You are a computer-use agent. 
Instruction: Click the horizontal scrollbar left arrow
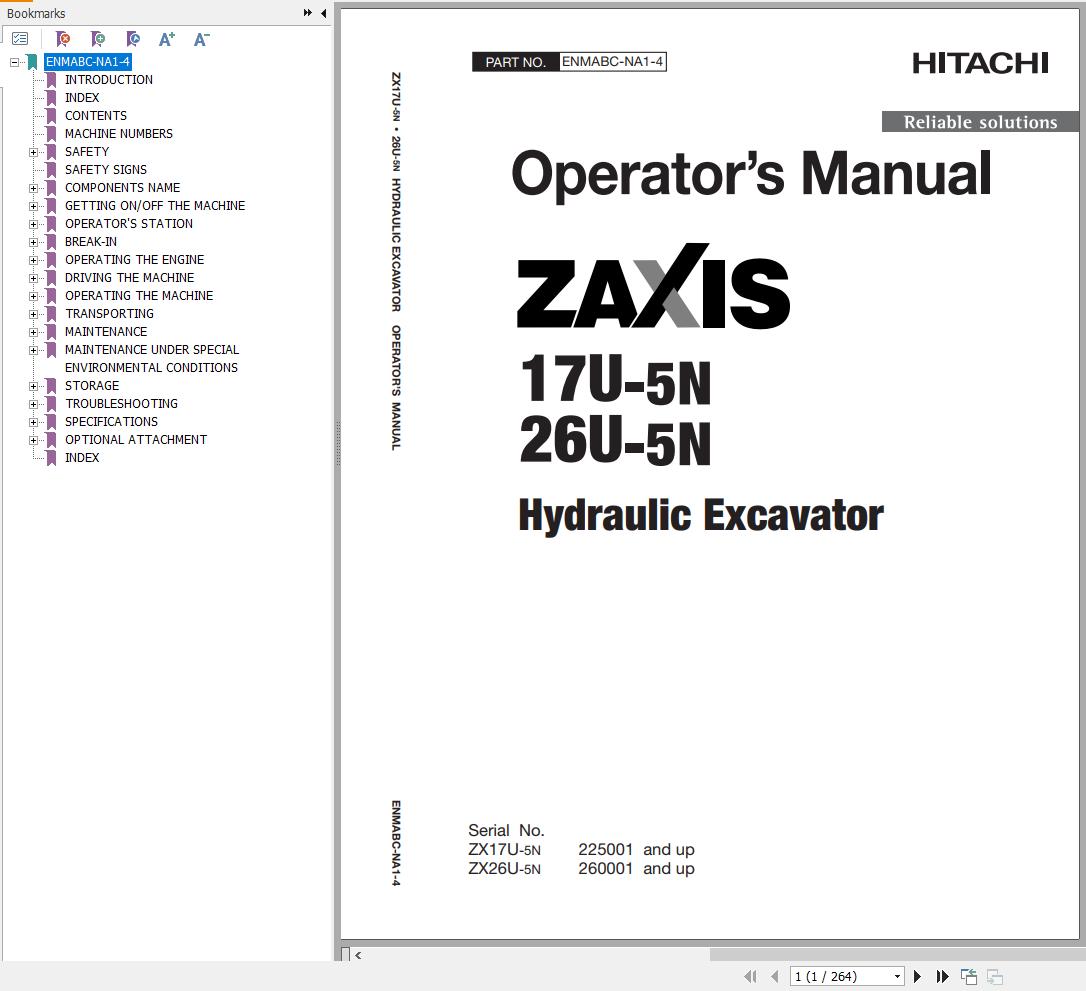pos(358,956)
